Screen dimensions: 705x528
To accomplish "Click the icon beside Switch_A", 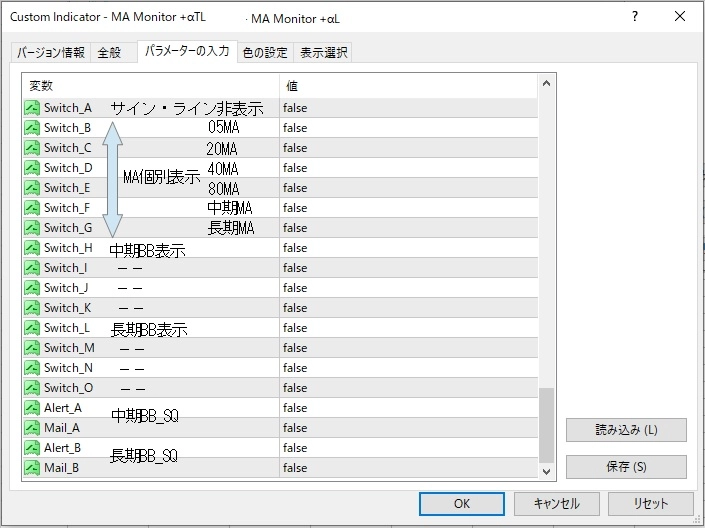I will 32,108.
